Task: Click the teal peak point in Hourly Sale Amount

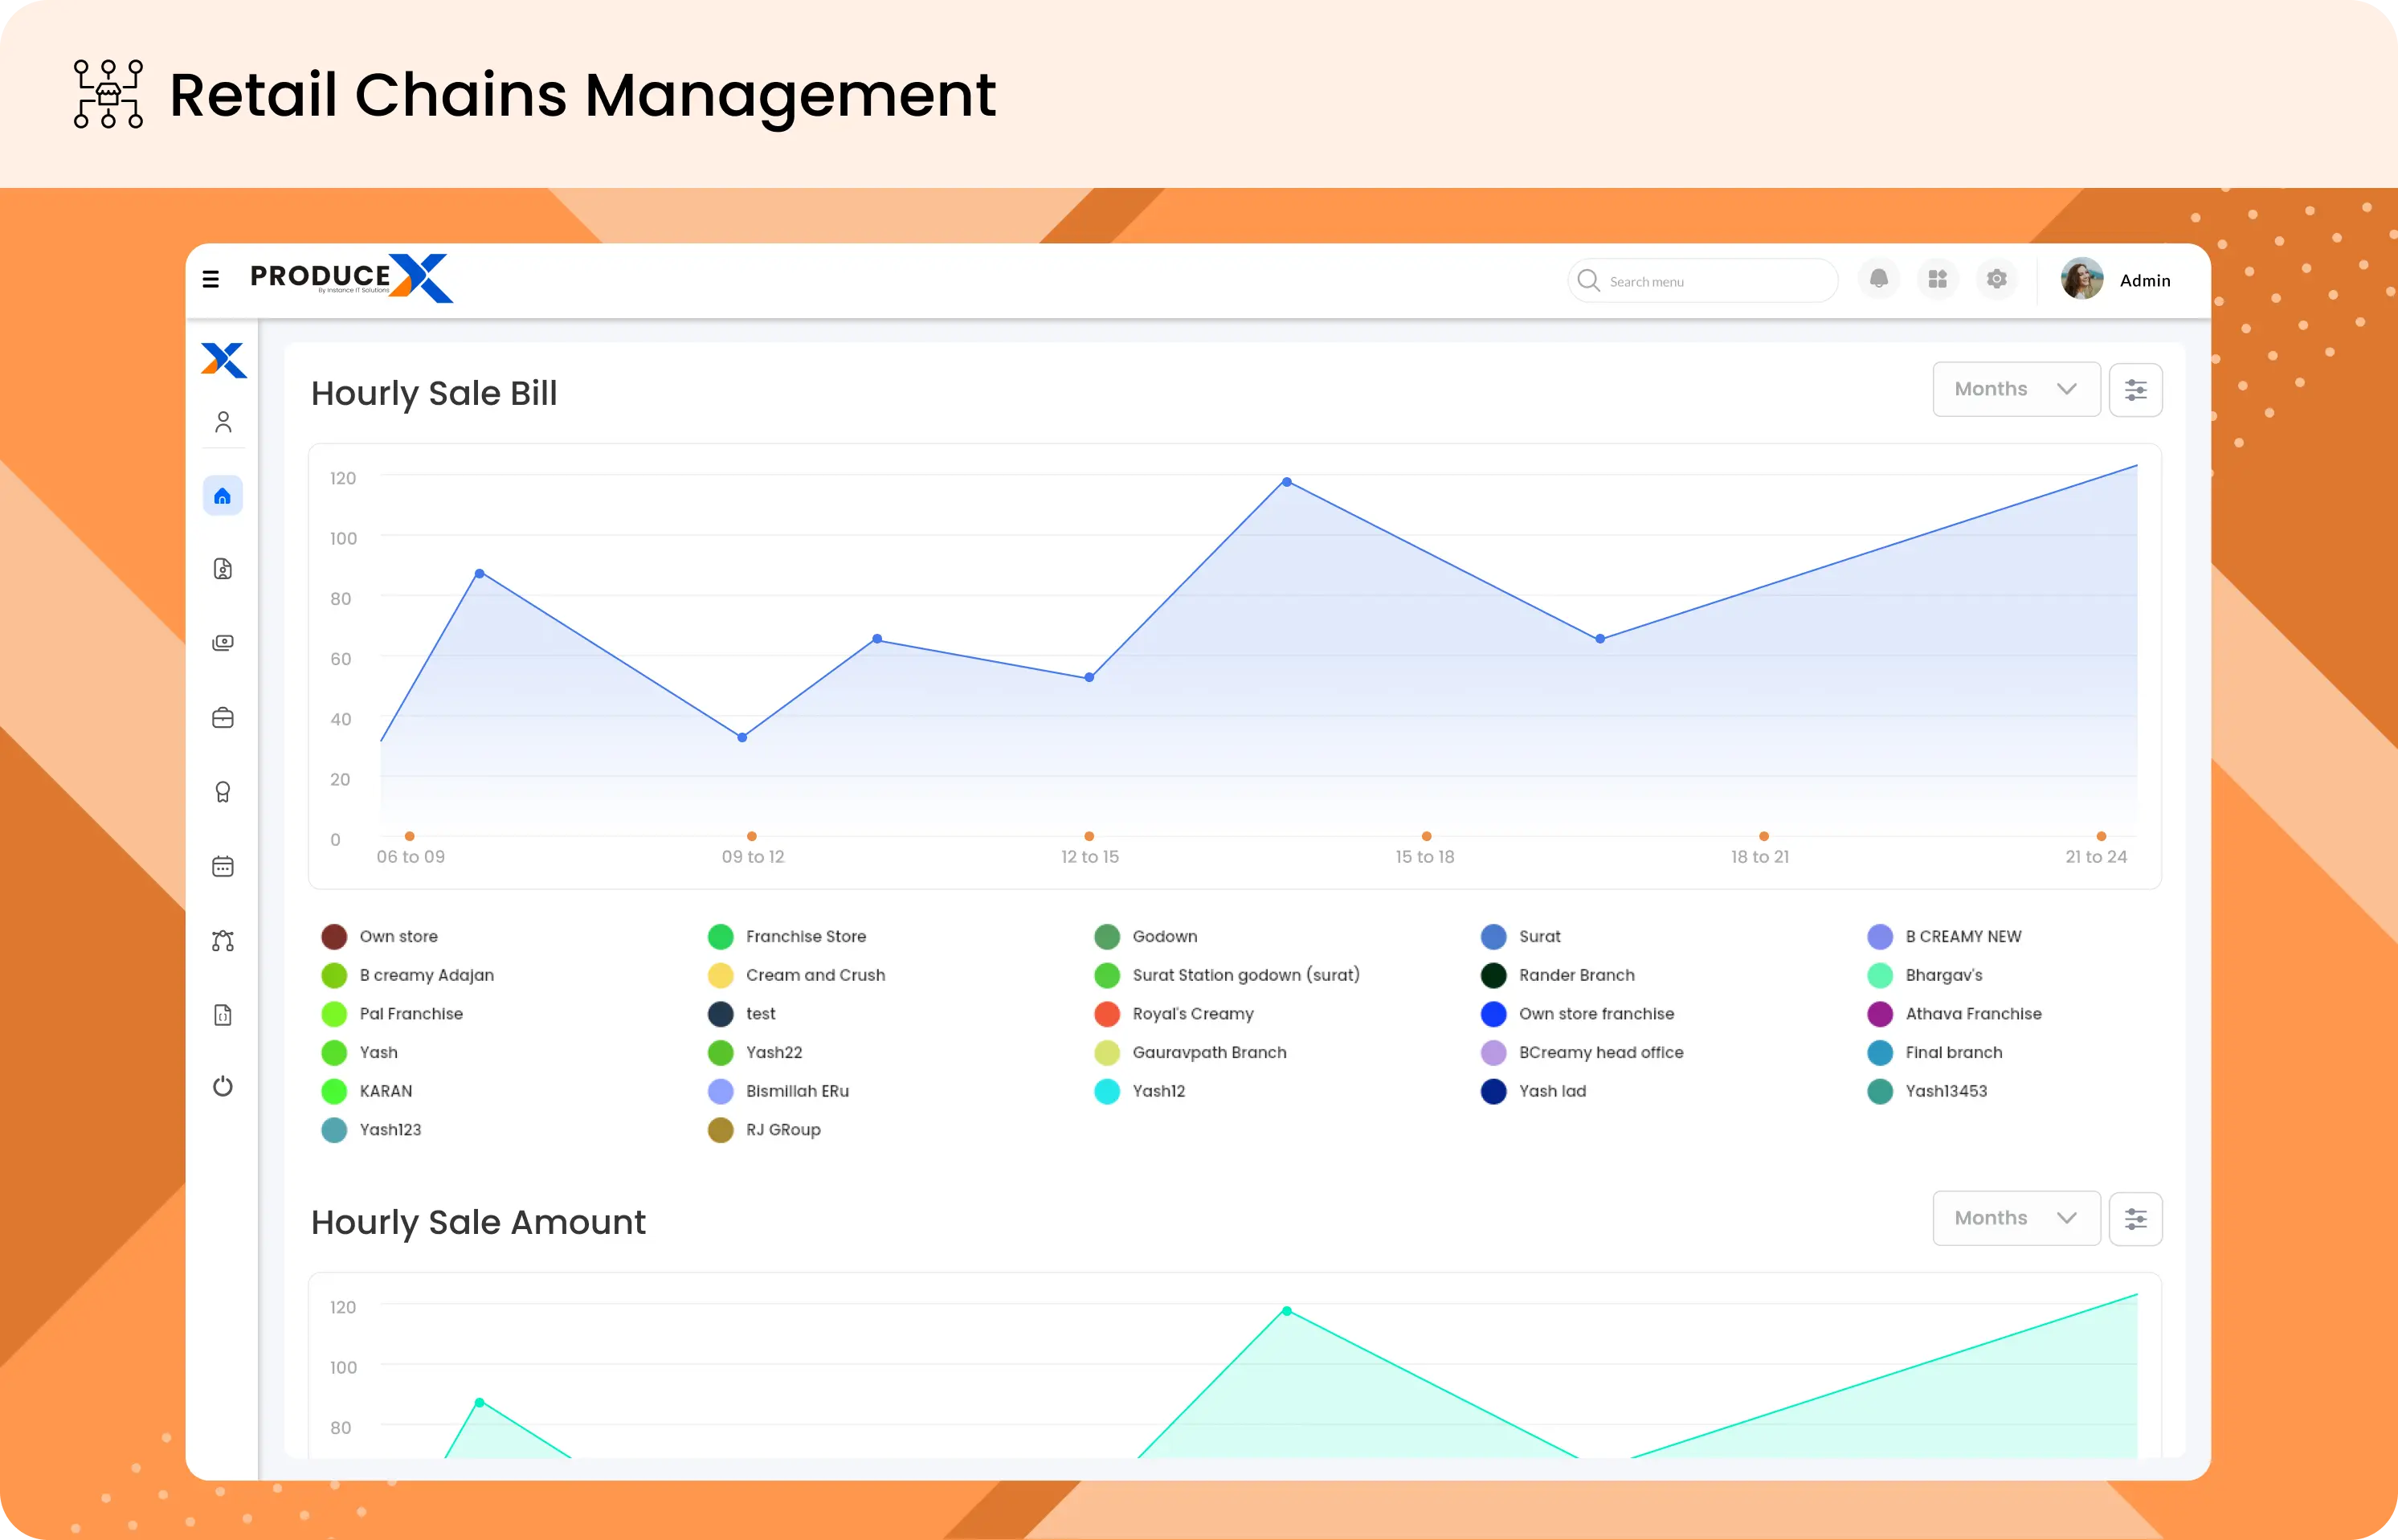Action: coord(1286,1311)
